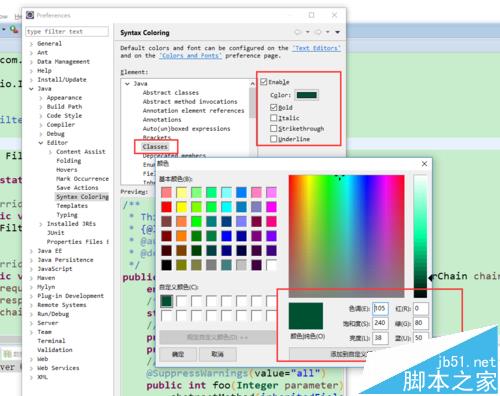The height and width of the screenshot is (396, 500).
Task: Check the Strikethrough checkbox
Action: coord(274,128)
